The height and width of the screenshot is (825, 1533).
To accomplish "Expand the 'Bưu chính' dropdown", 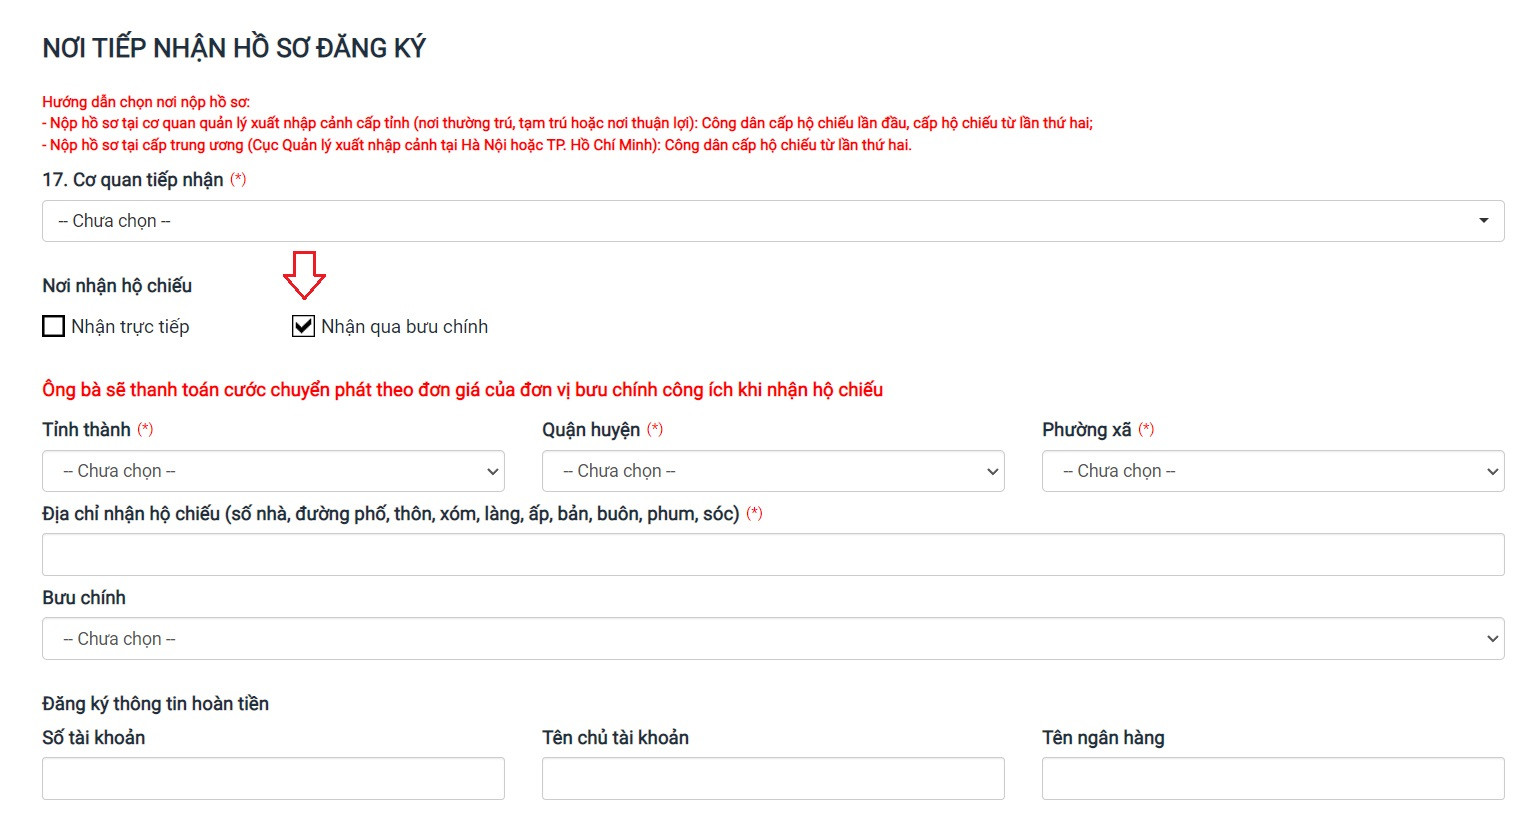I will click(x=772, y=639).
